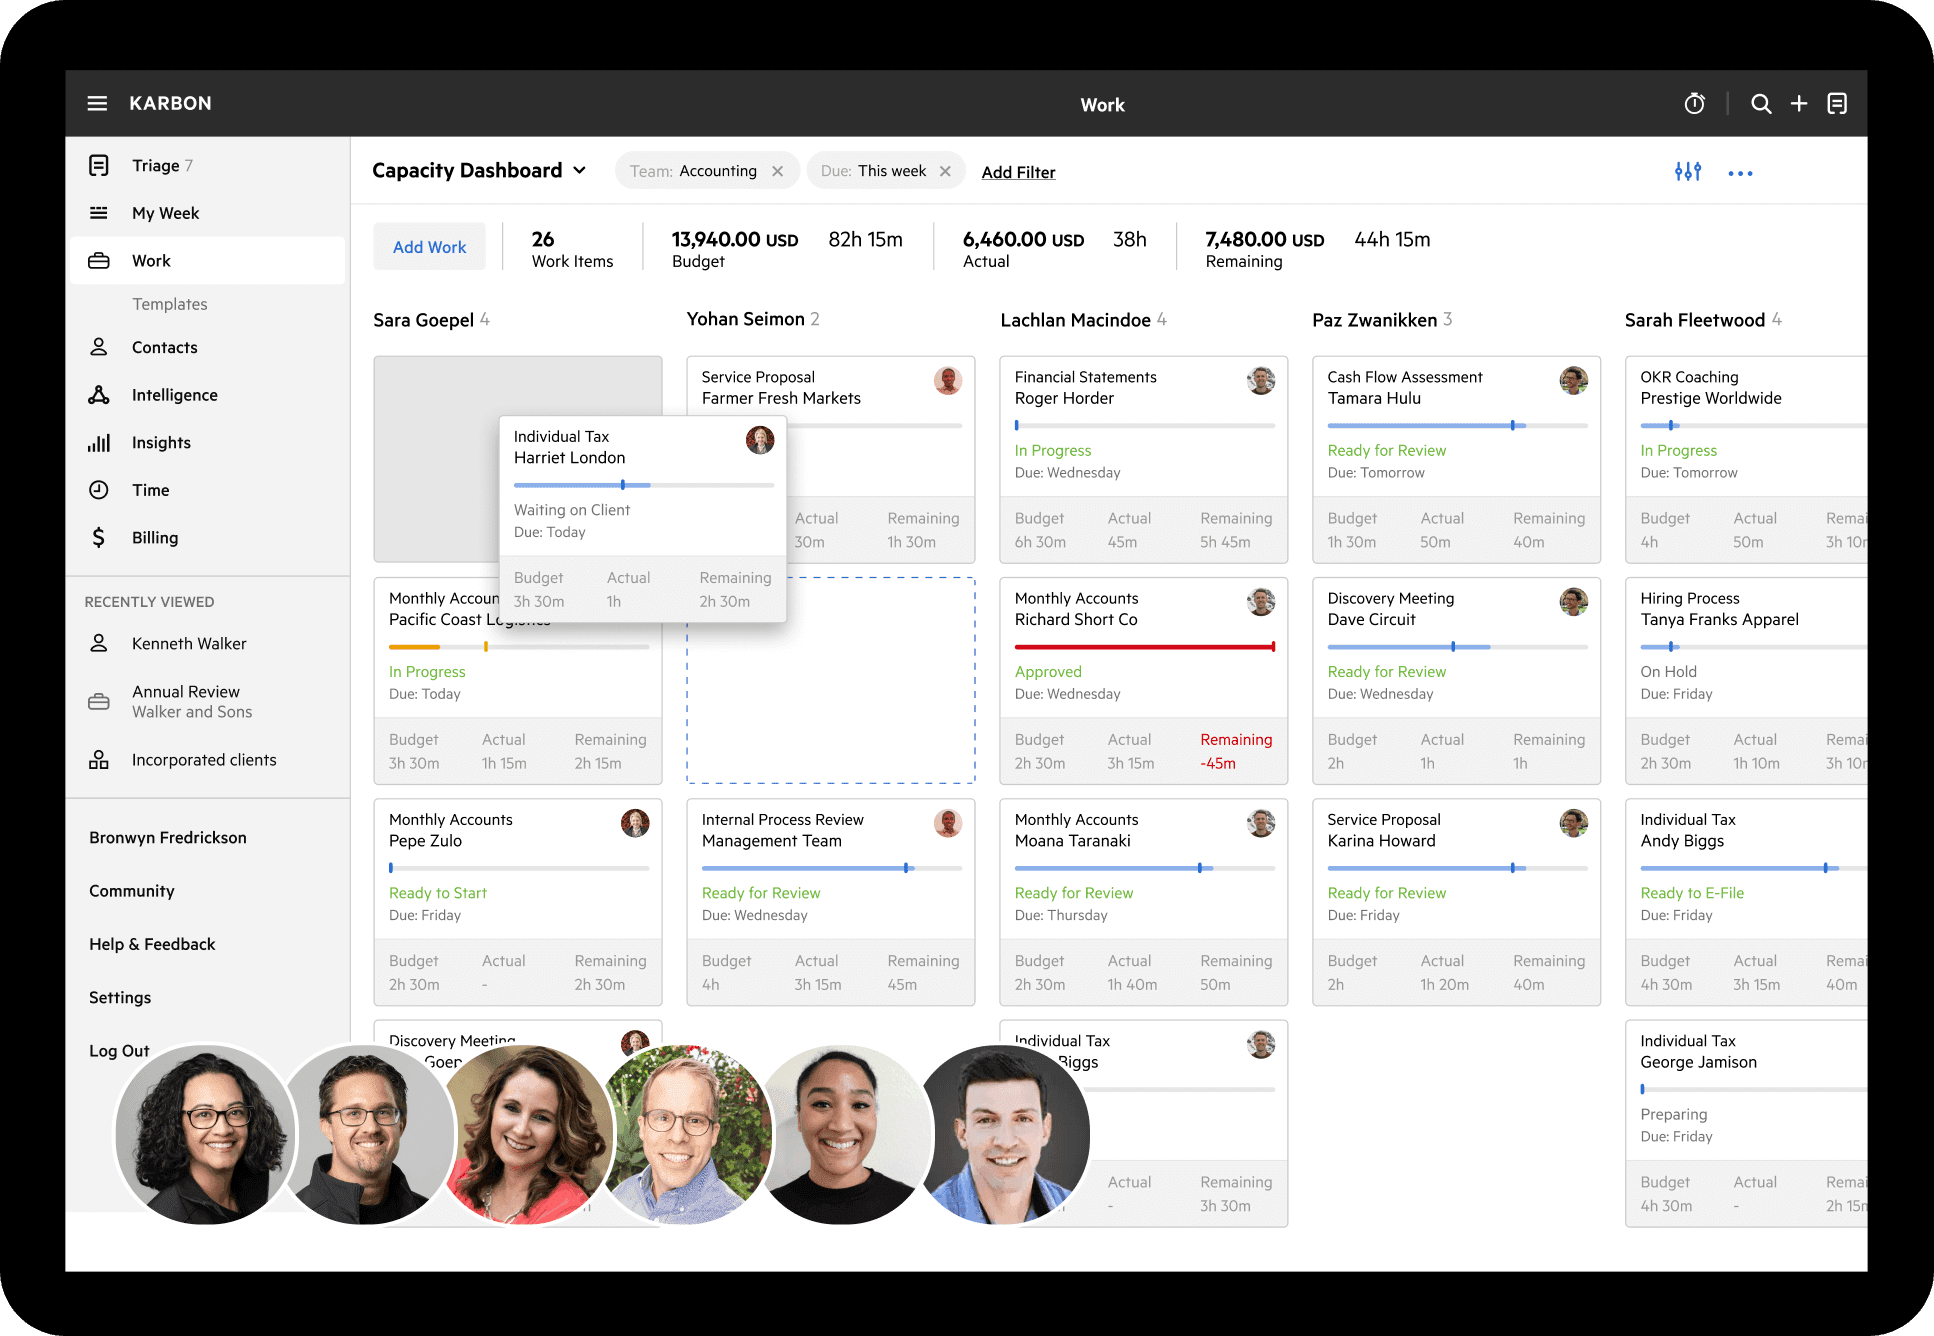Select My Week in the sidebar
Image resolution: width=1934 pixels, height=1336 pixels.
click(x=166, y=212)
